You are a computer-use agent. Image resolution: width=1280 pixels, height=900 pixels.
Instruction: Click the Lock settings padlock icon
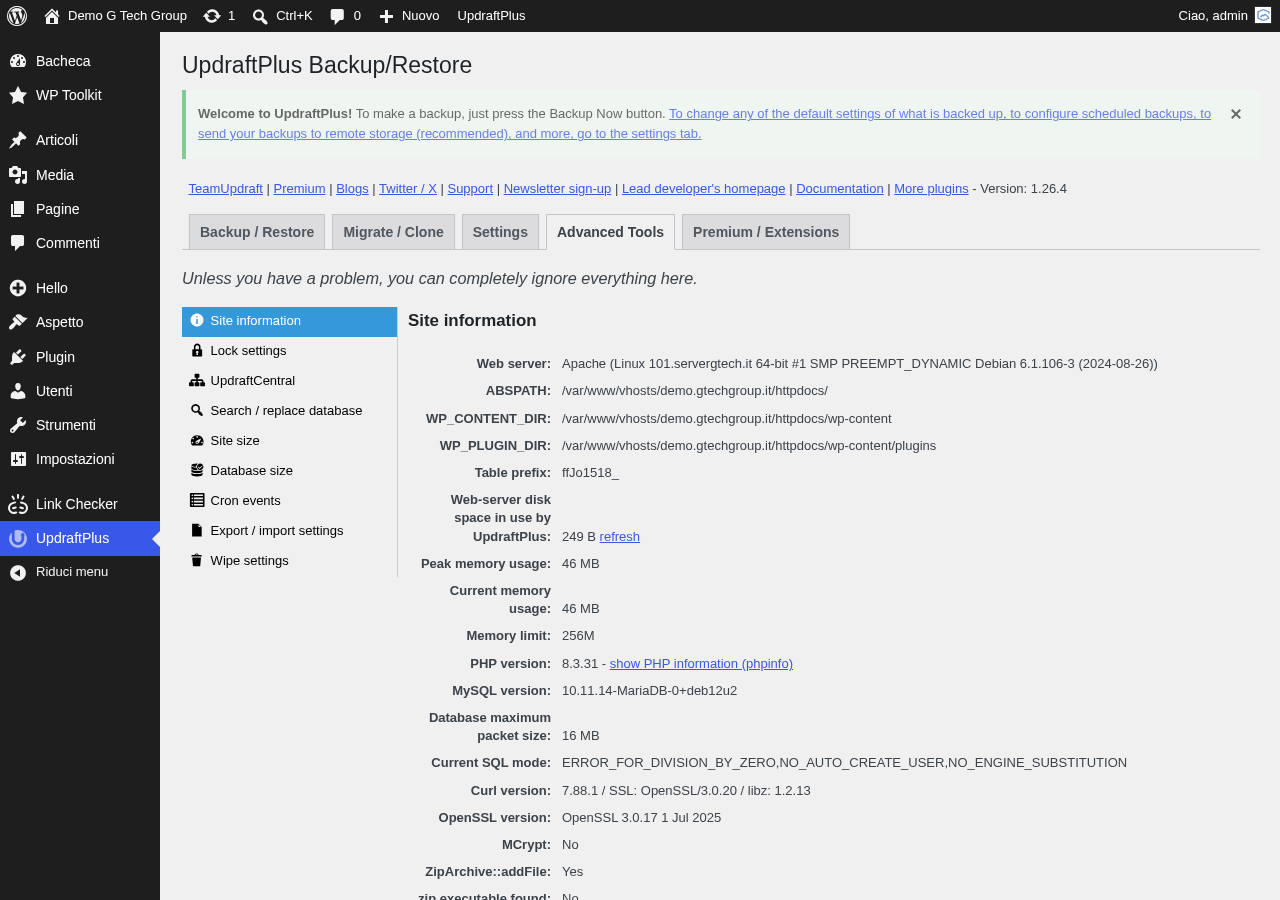tap(197, 350)
